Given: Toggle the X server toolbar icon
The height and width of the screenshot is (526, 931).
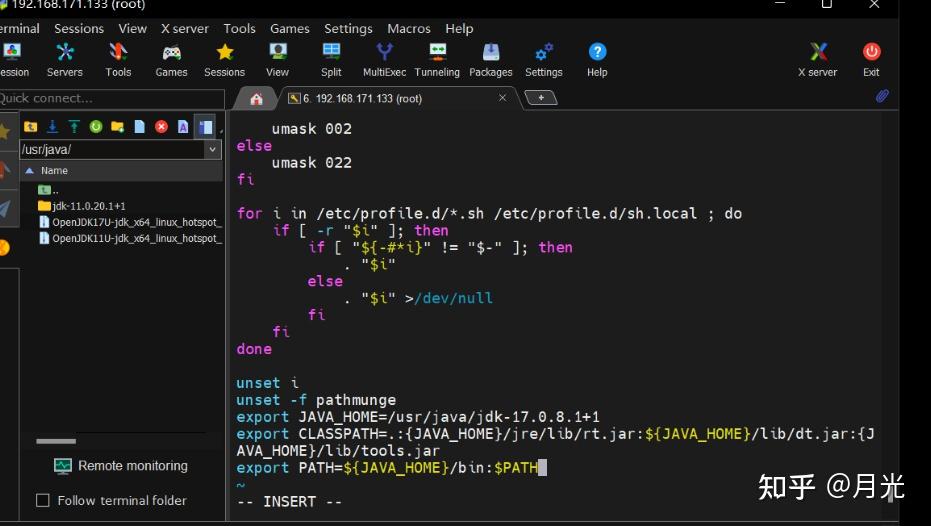Looking at the screenshot, I should coord(818,60).
